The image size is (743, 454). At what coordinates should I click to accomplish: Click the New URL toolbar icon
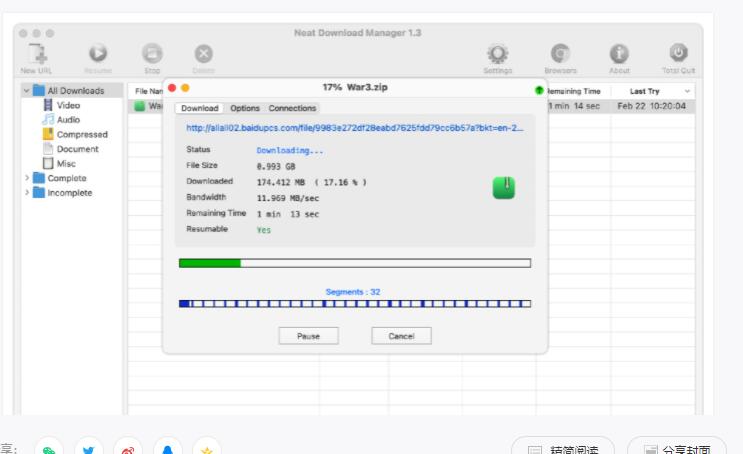coord(36,54)
